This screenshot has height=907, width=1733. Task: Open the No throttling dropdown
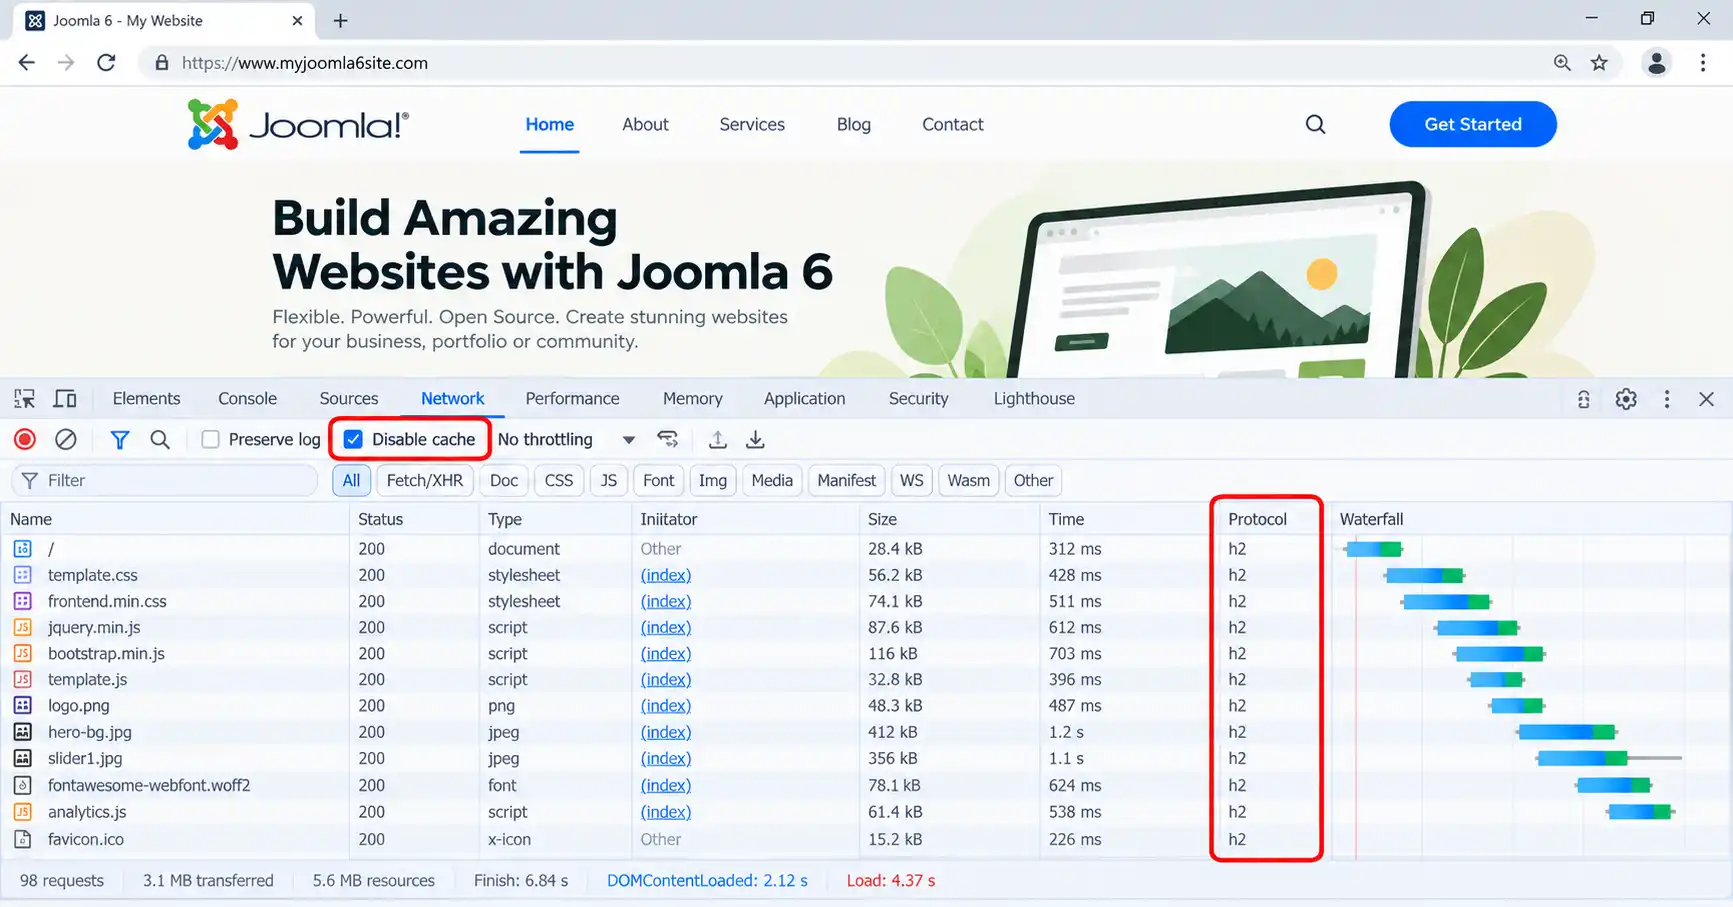[x=566, y=439]
